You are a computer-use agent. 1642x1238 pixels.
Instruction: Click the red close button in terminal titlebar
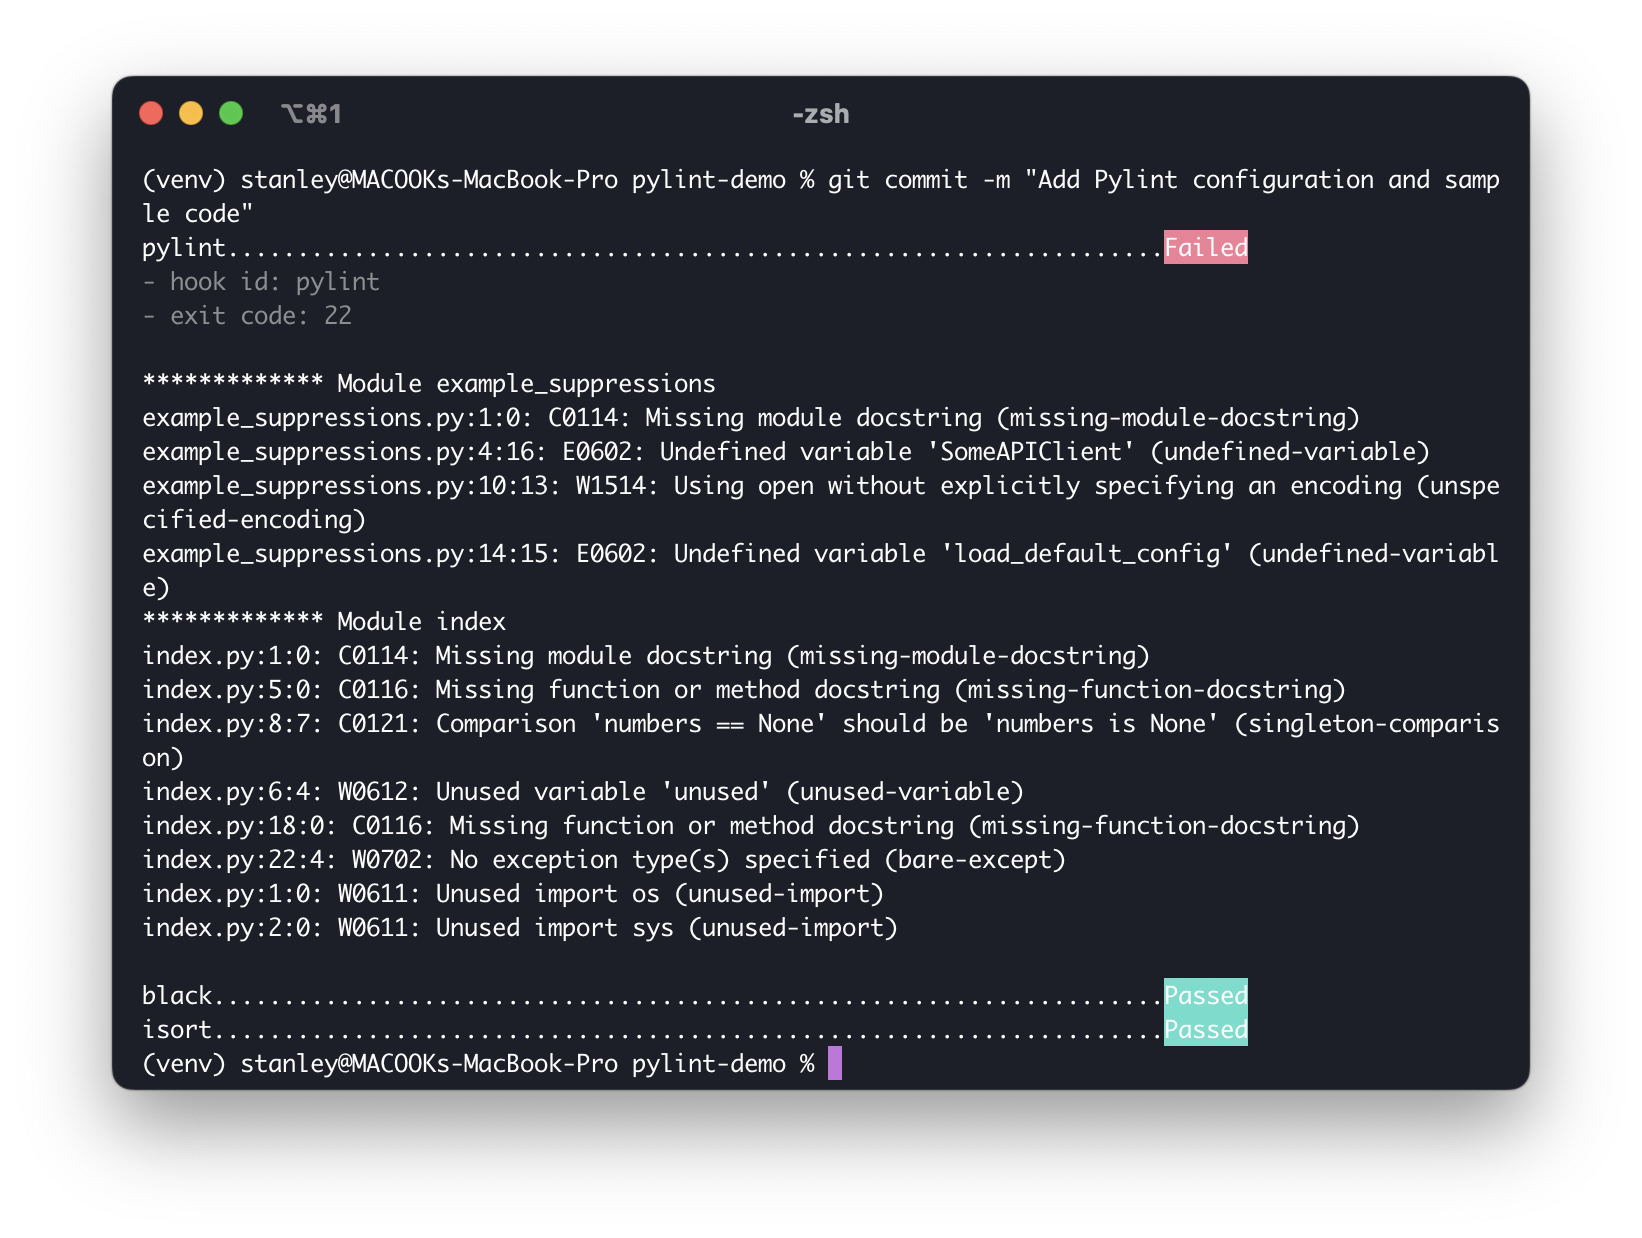click(150, 114)
